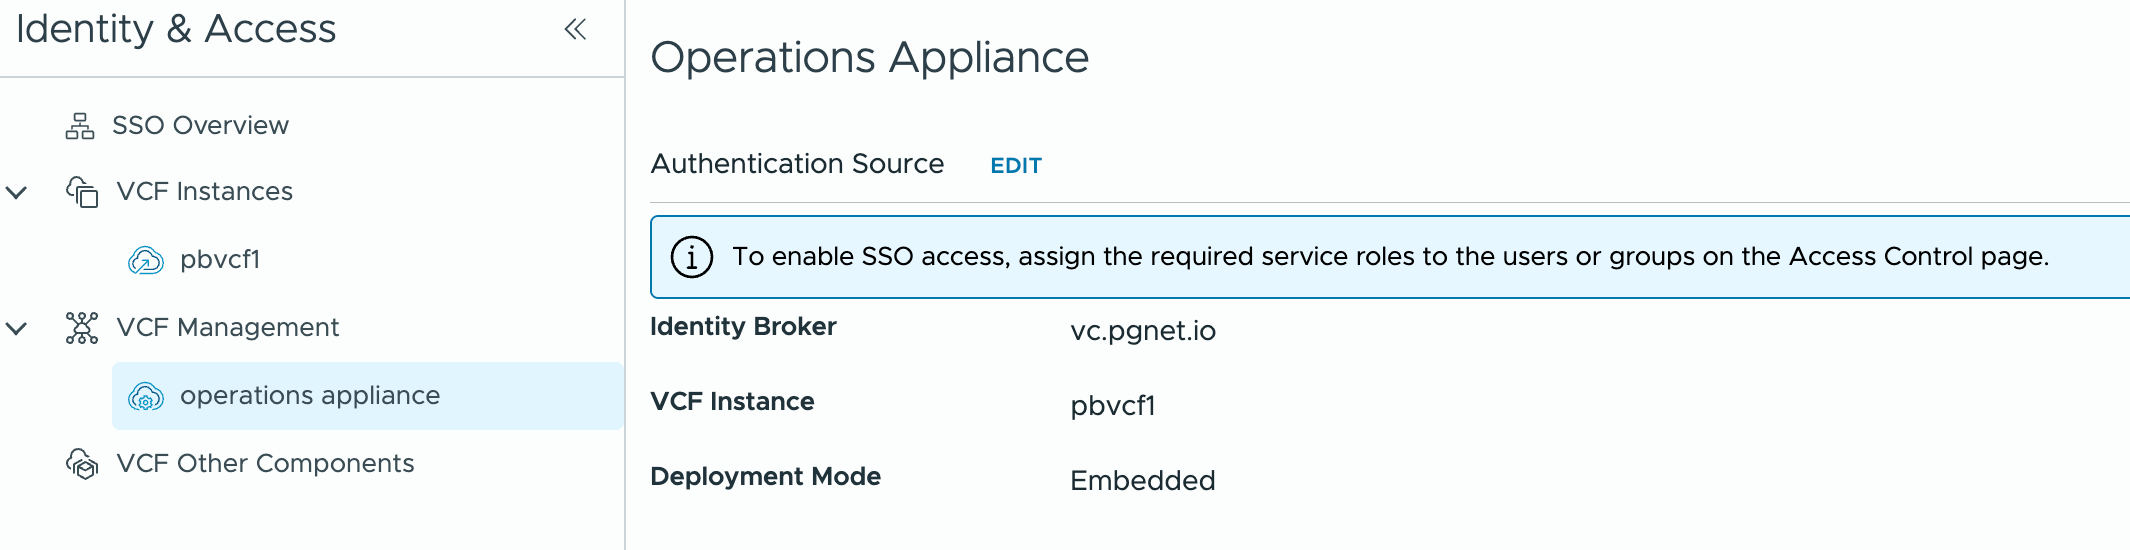
Task: Click the VCF Management label
Action: tap(228, 328)
